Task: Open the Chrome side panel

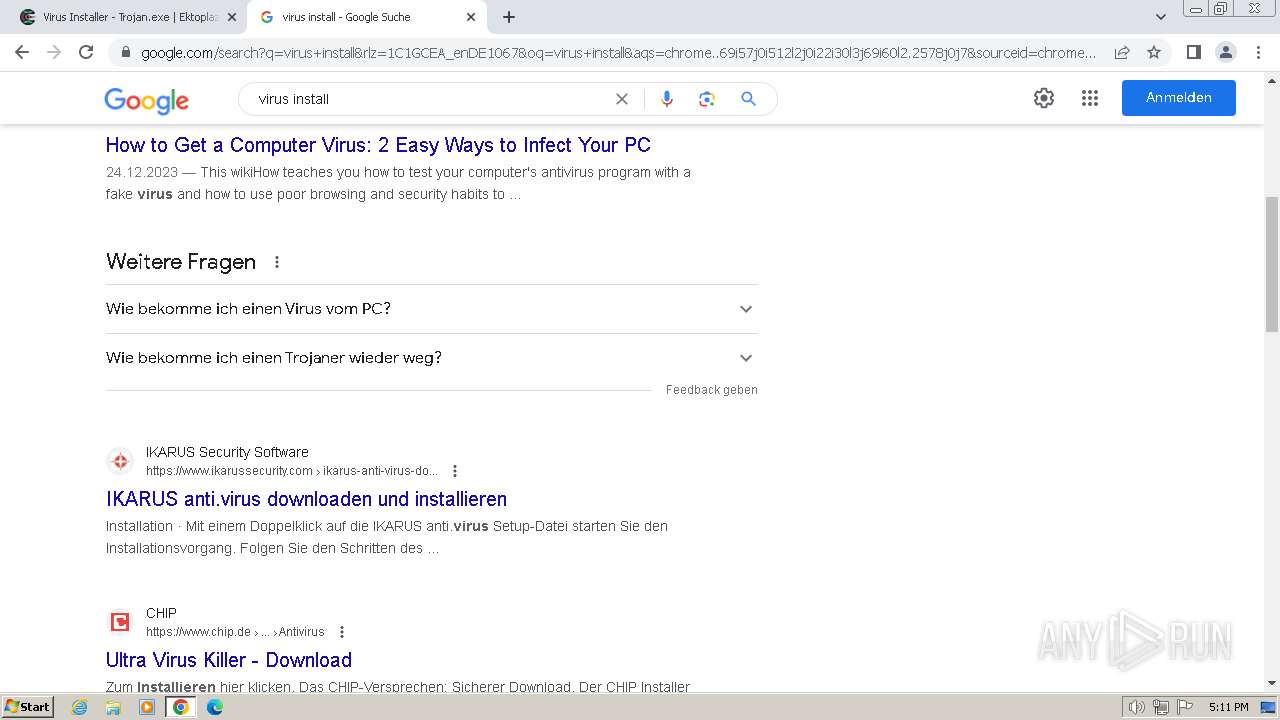Action: pos(1193,52)
